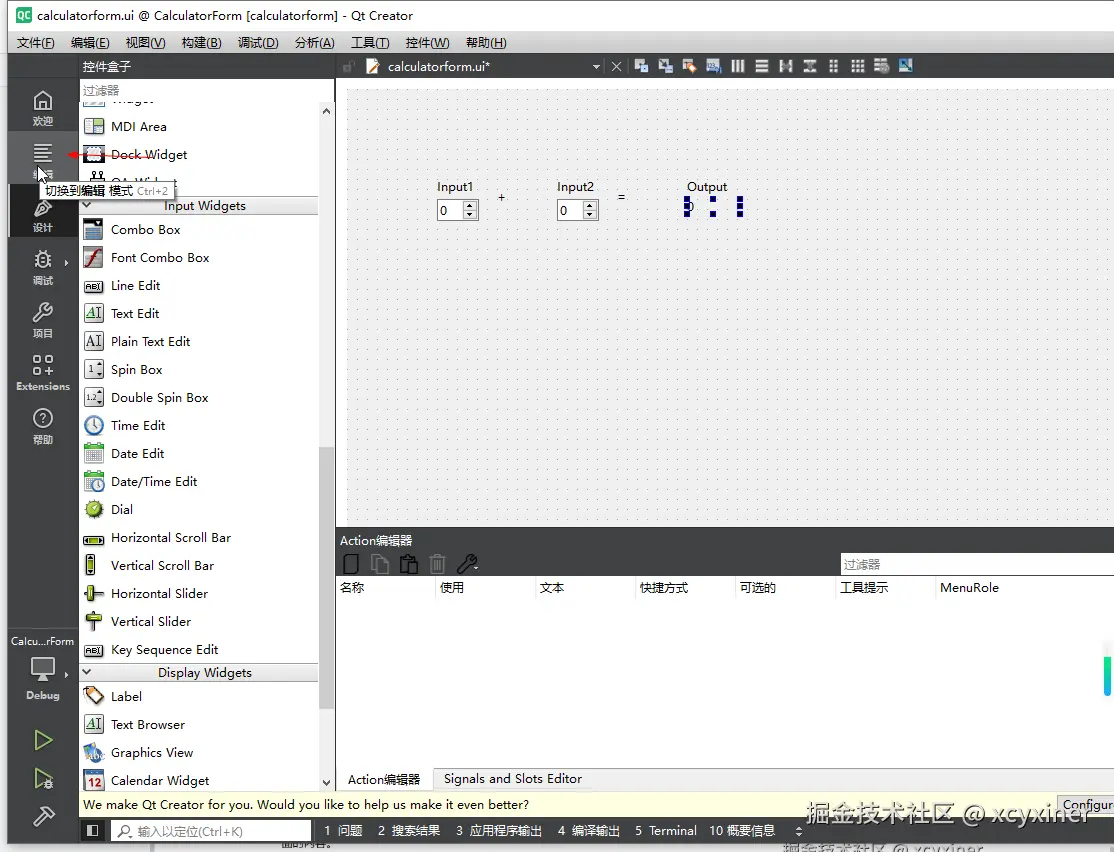Select Edit Signals/Slots mode icon
Image resolution: width=1115 pixels, height=852 pixels.
coord(666,66)
